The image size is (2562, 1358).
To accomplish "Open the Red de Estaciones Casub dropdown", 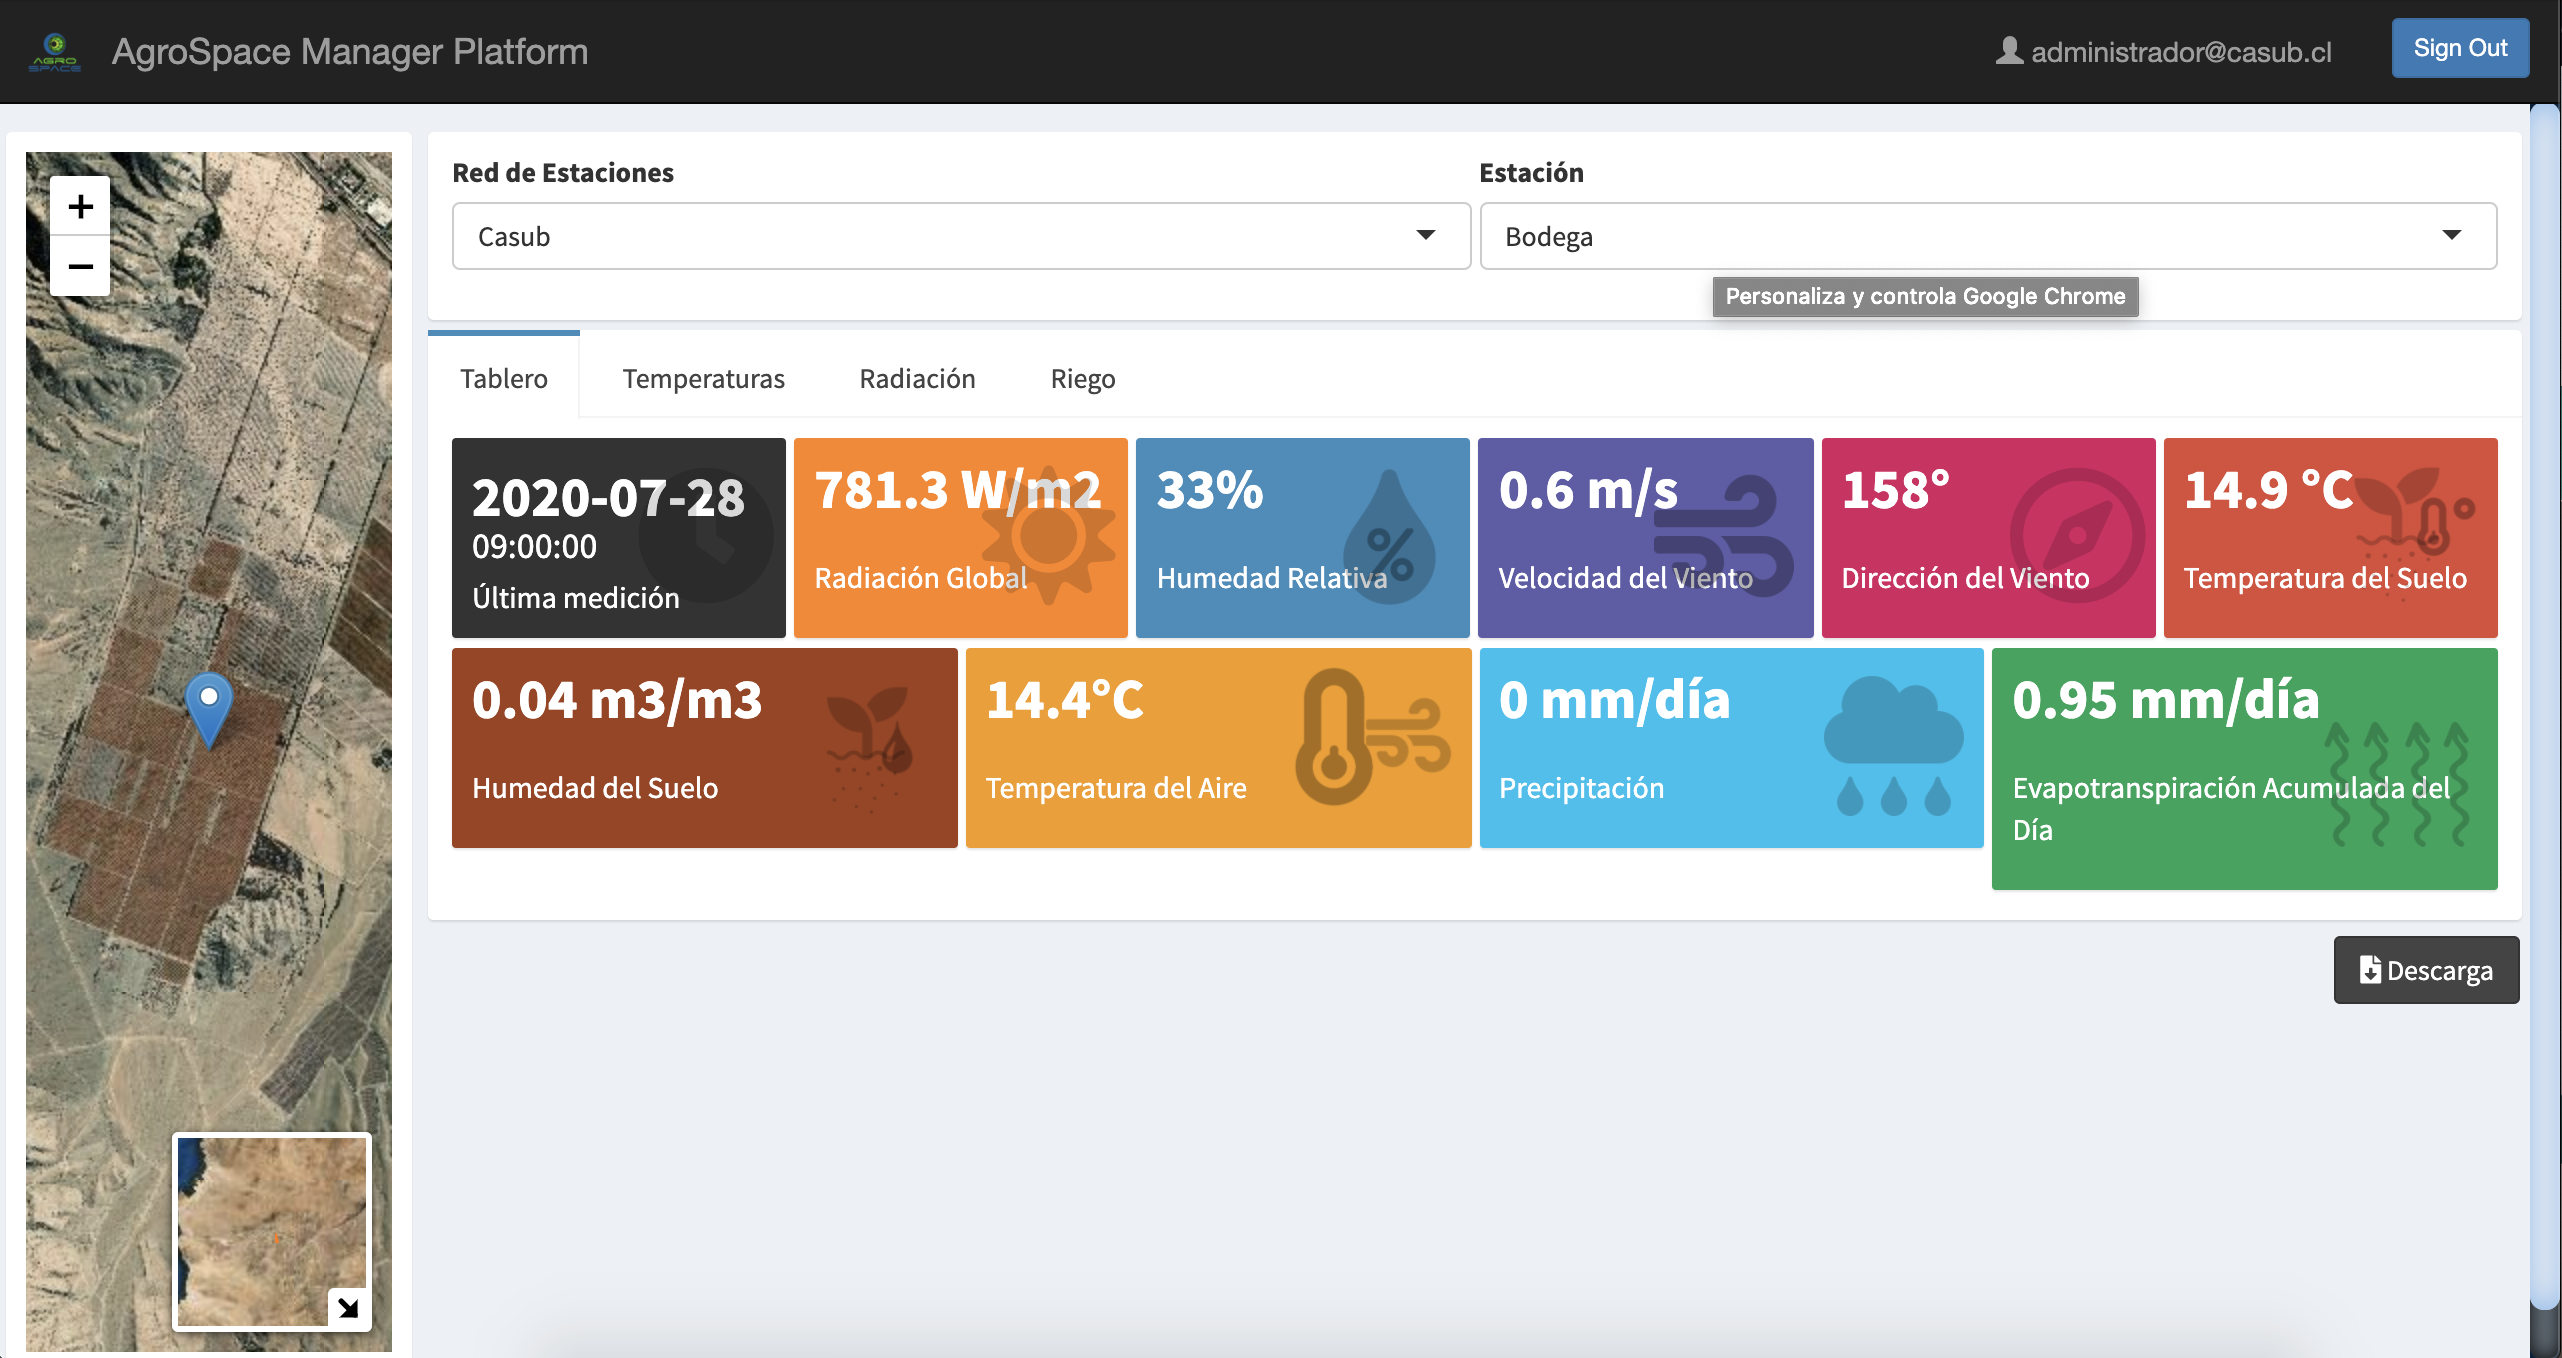I will 960,236.
